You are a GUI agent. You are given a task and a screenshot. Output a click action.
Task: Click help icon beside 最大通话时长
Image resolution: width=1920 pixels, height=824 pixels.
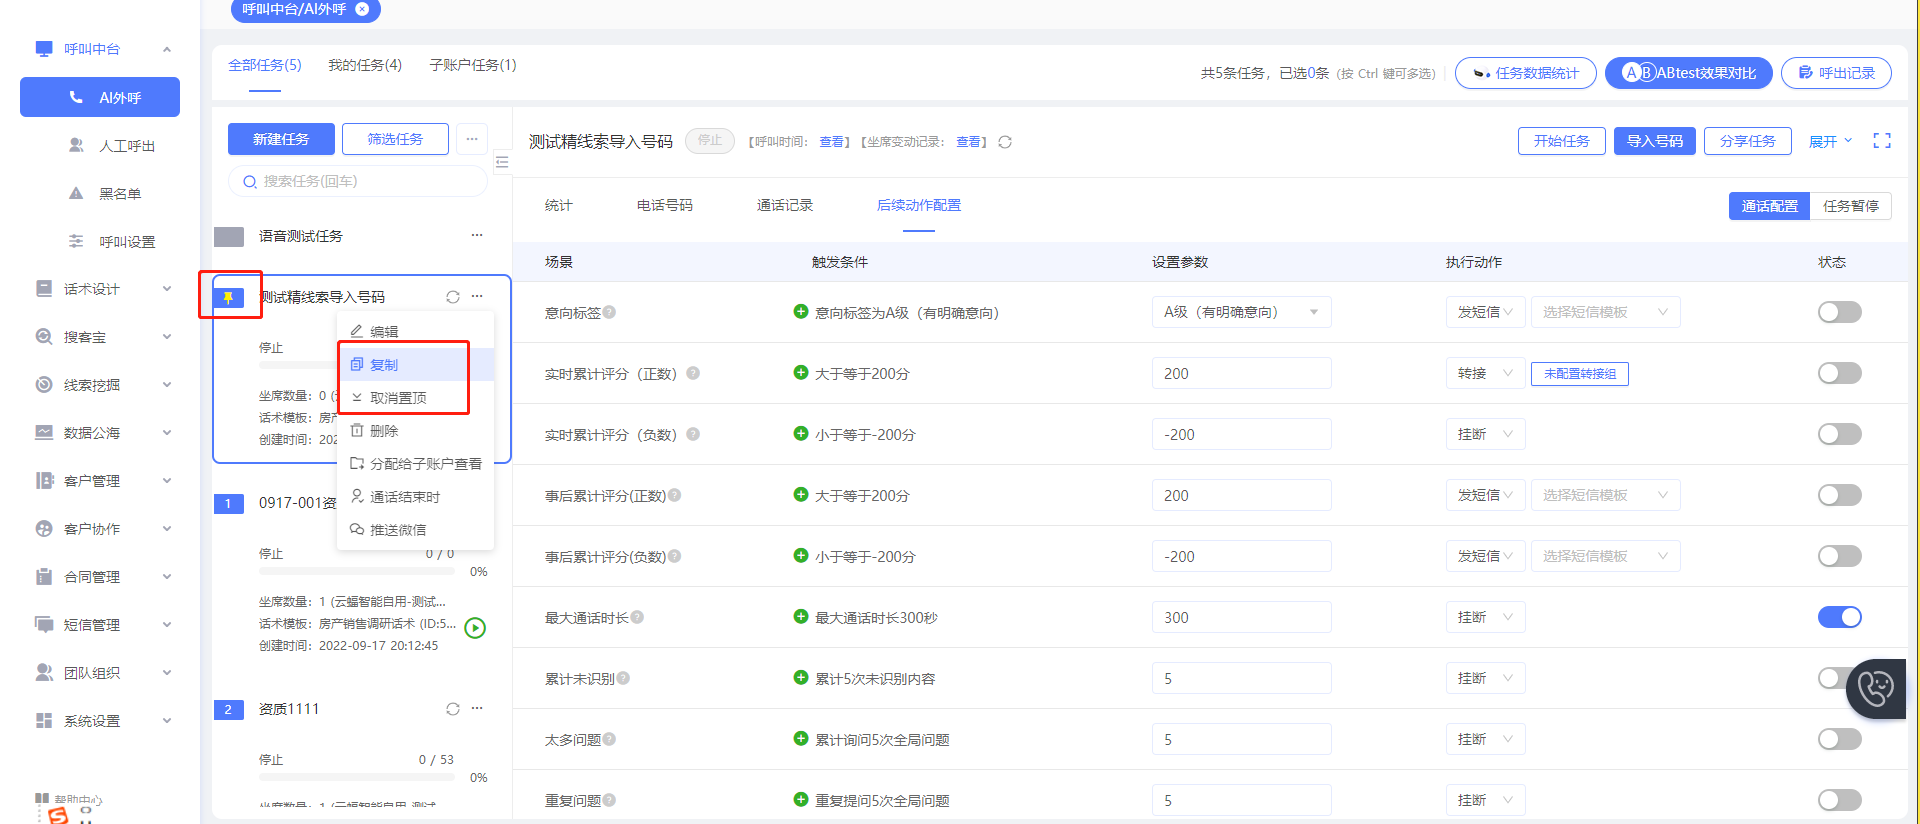637,617
